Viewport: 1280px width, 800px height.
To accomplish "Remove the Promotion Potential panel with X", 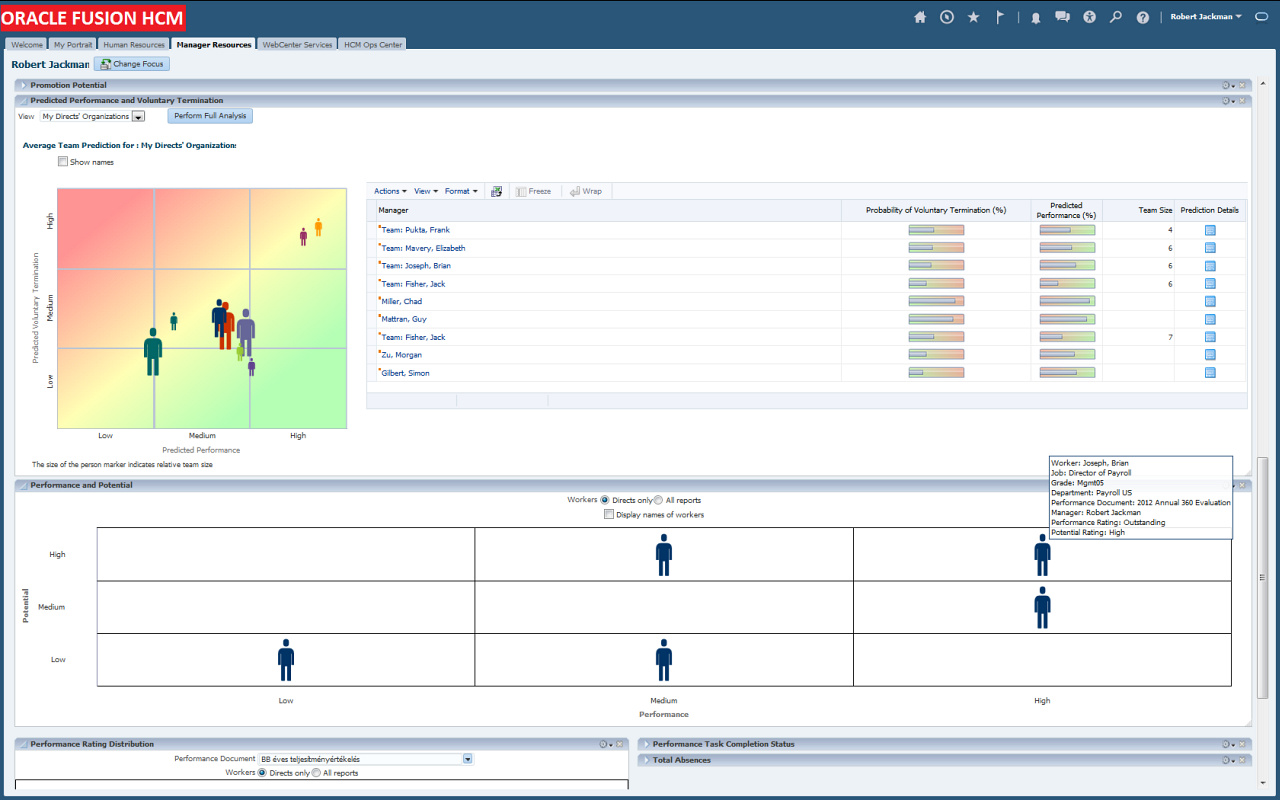I will click(x=1243, y=85).
